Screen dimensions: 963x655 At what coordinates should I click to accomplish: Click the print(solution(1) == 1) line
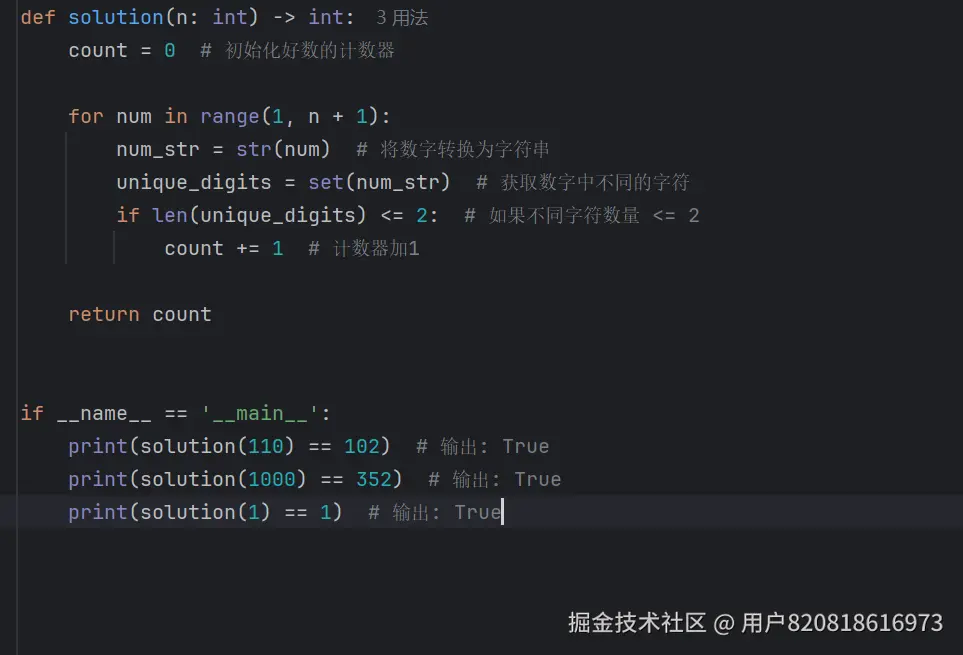[205, 512]
